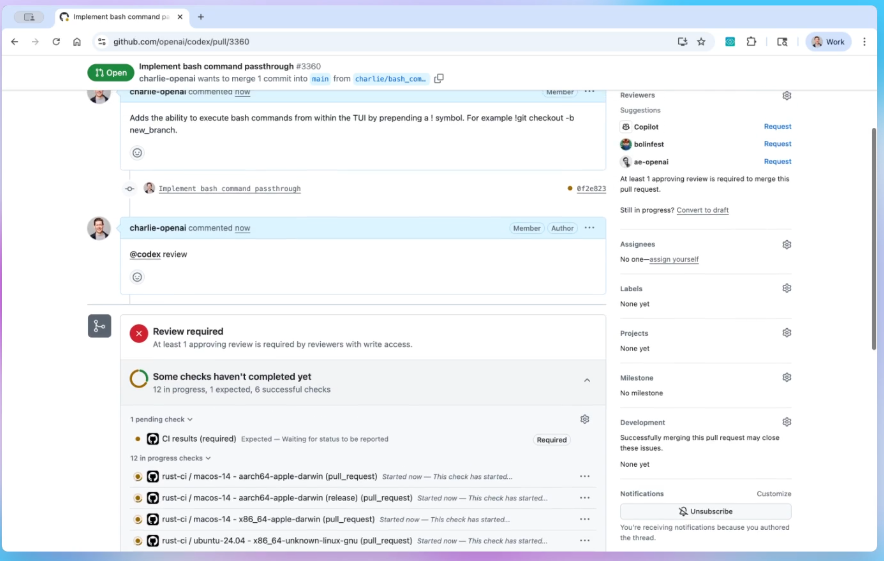The image size is (884, 561).
Task: Open menu for macos-14 x86_64-apple-darwin check
Action: [585, 519]
